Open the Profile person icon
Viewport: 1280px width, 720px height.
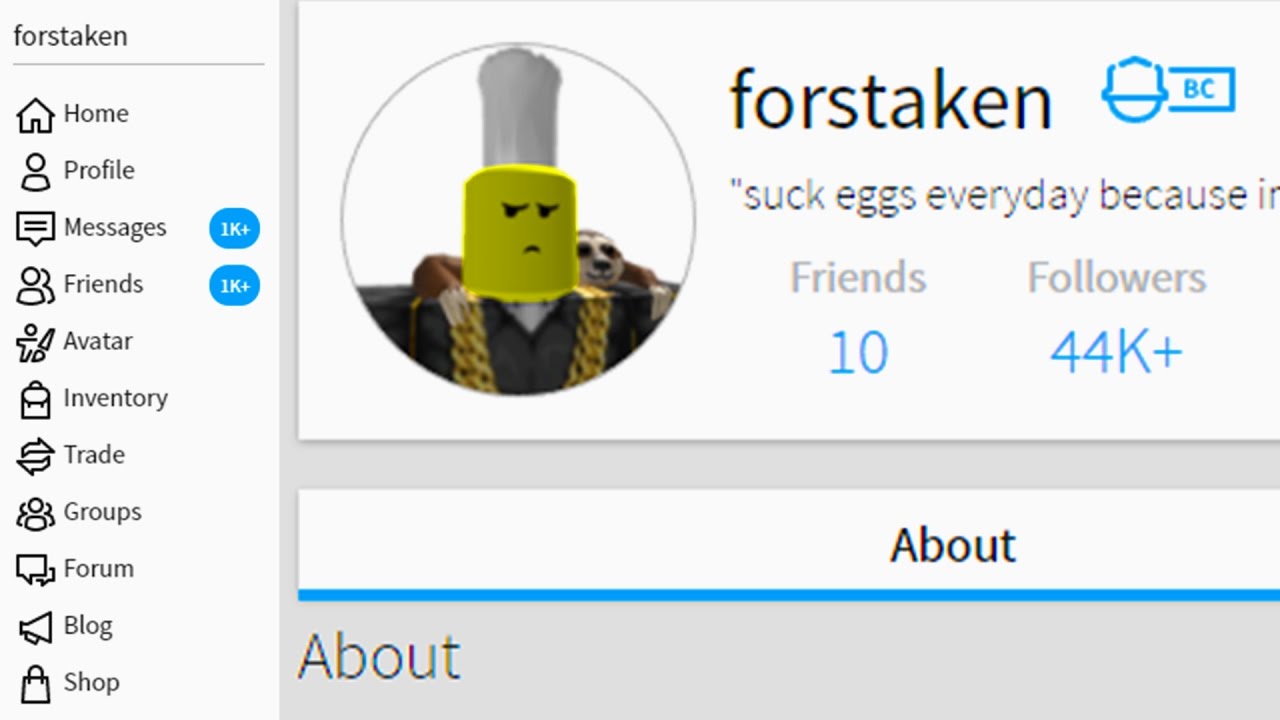[35, 171]
